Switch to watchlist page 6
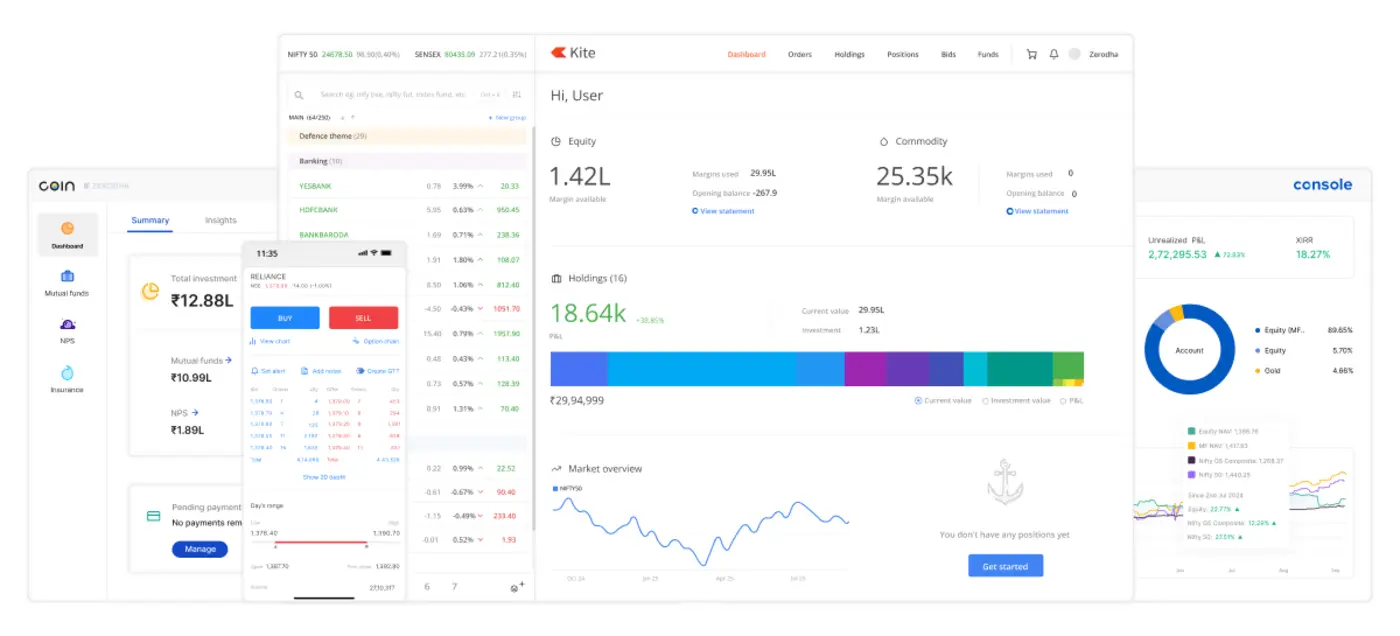 tap(427, 586)
